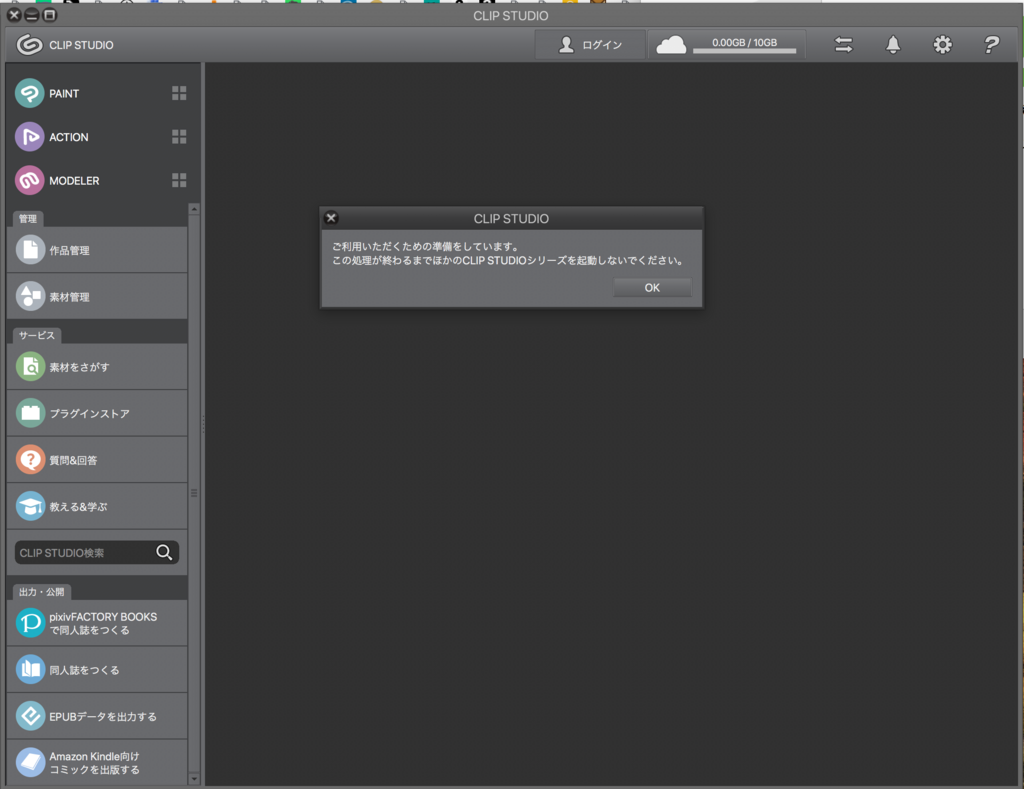Confirm the dialog with OK
This screenshot has width=1024, height=789.
pos(652,287)
